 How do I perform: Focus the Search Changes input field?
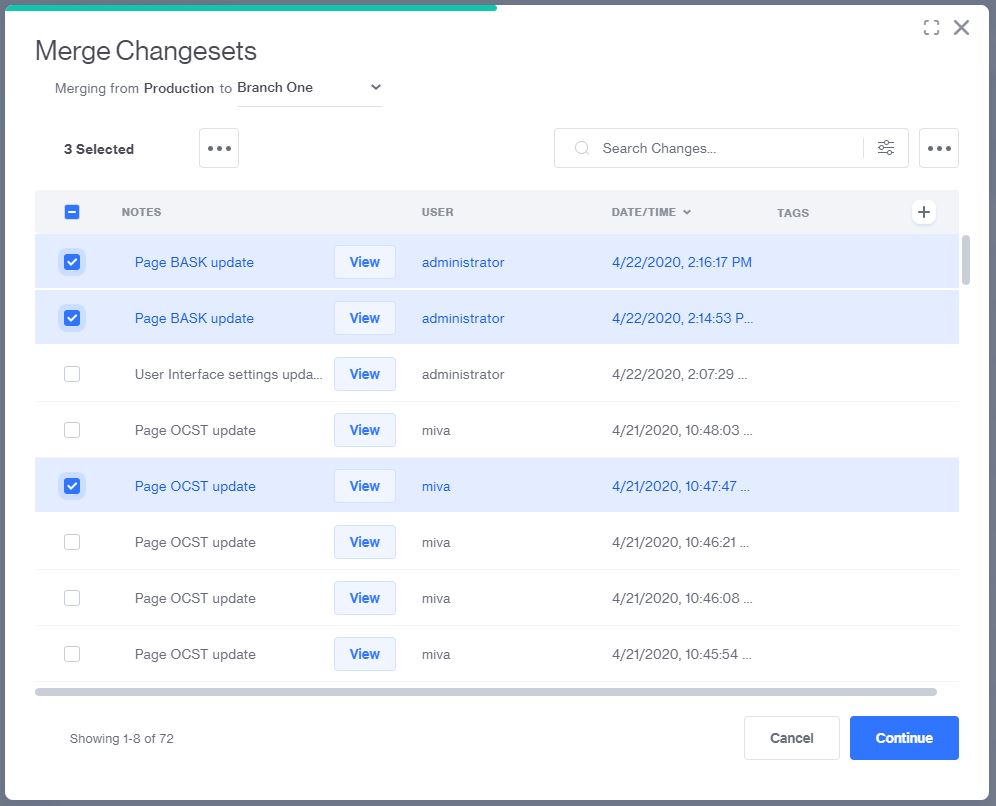click(x=730, y=148)
